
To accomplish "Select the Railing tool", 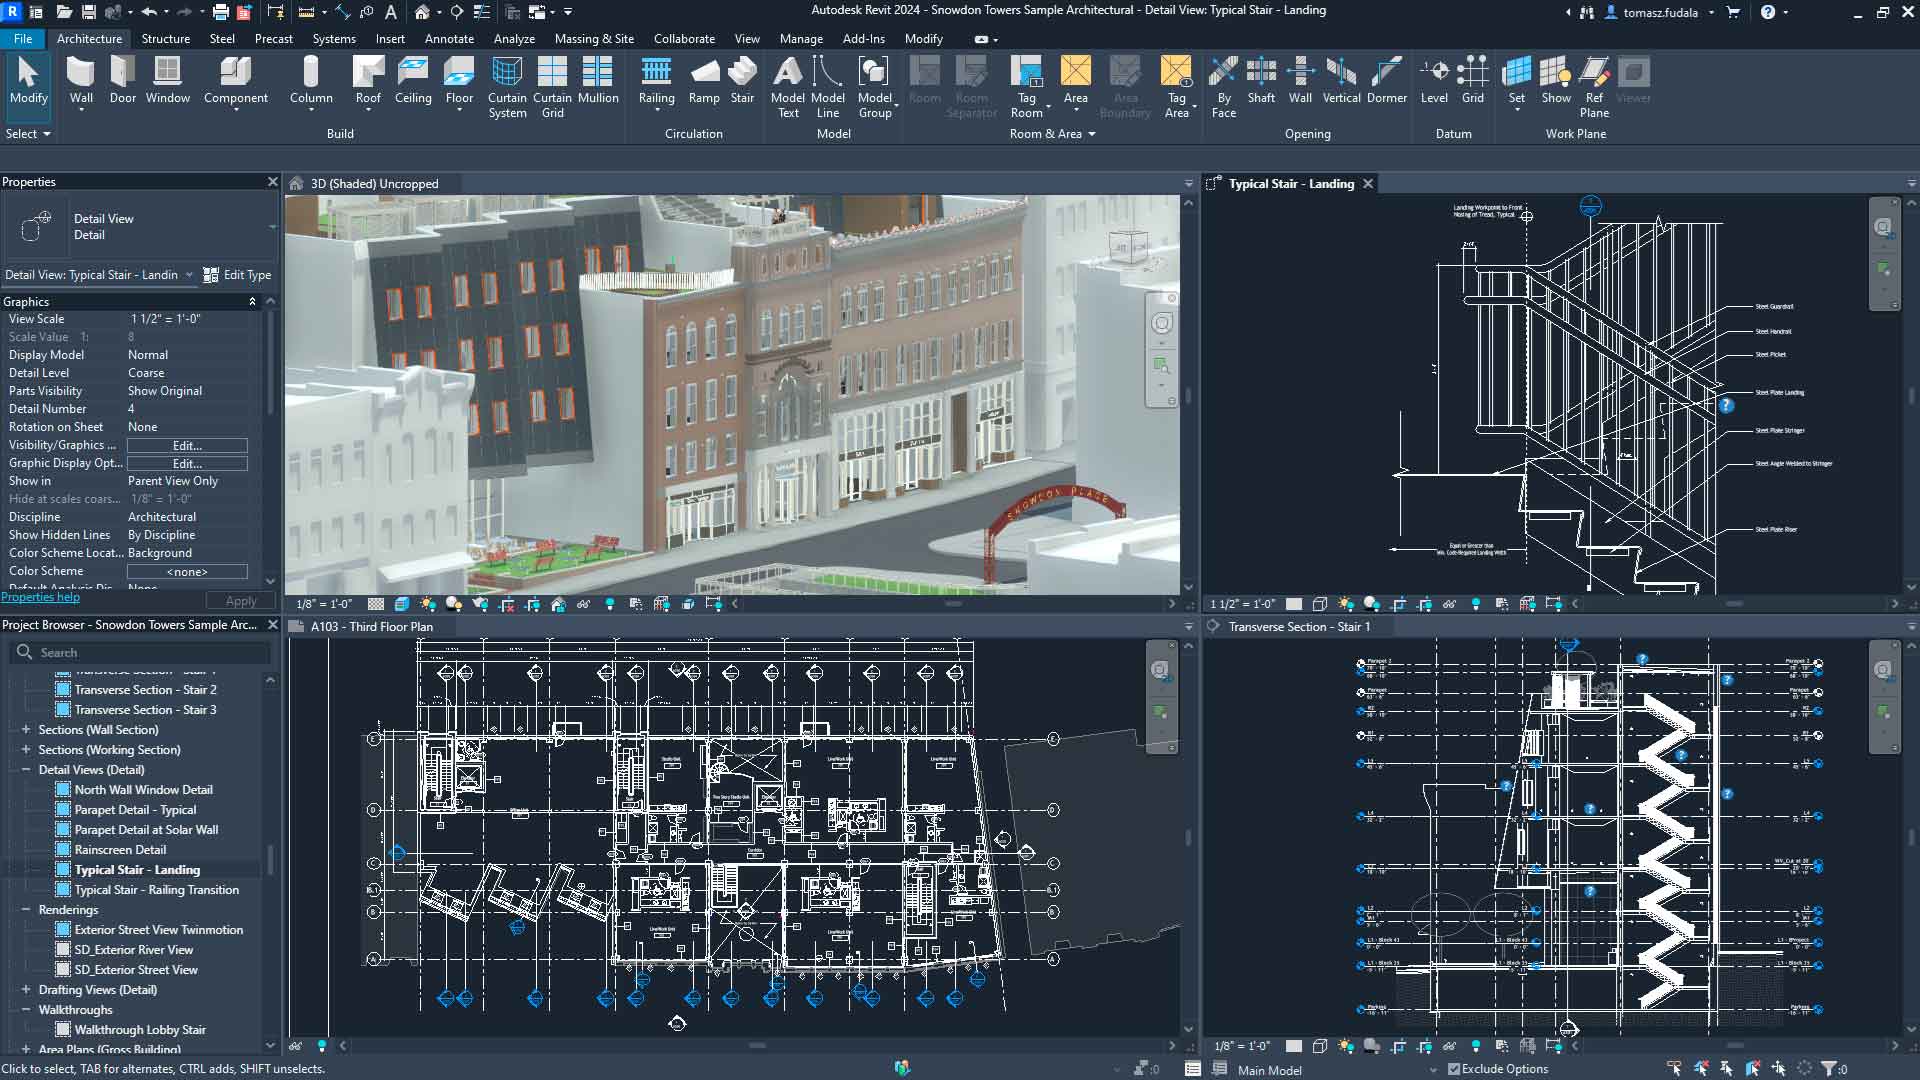I will pos(657,80).
